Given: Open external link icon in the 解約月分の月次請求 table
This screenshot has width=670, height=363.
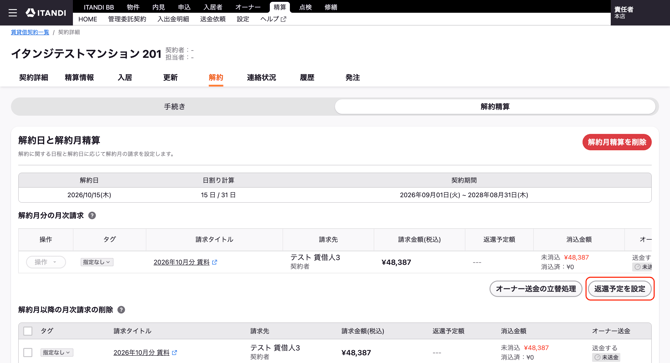Looking at the screenshot, I should [x=215, y=262].
